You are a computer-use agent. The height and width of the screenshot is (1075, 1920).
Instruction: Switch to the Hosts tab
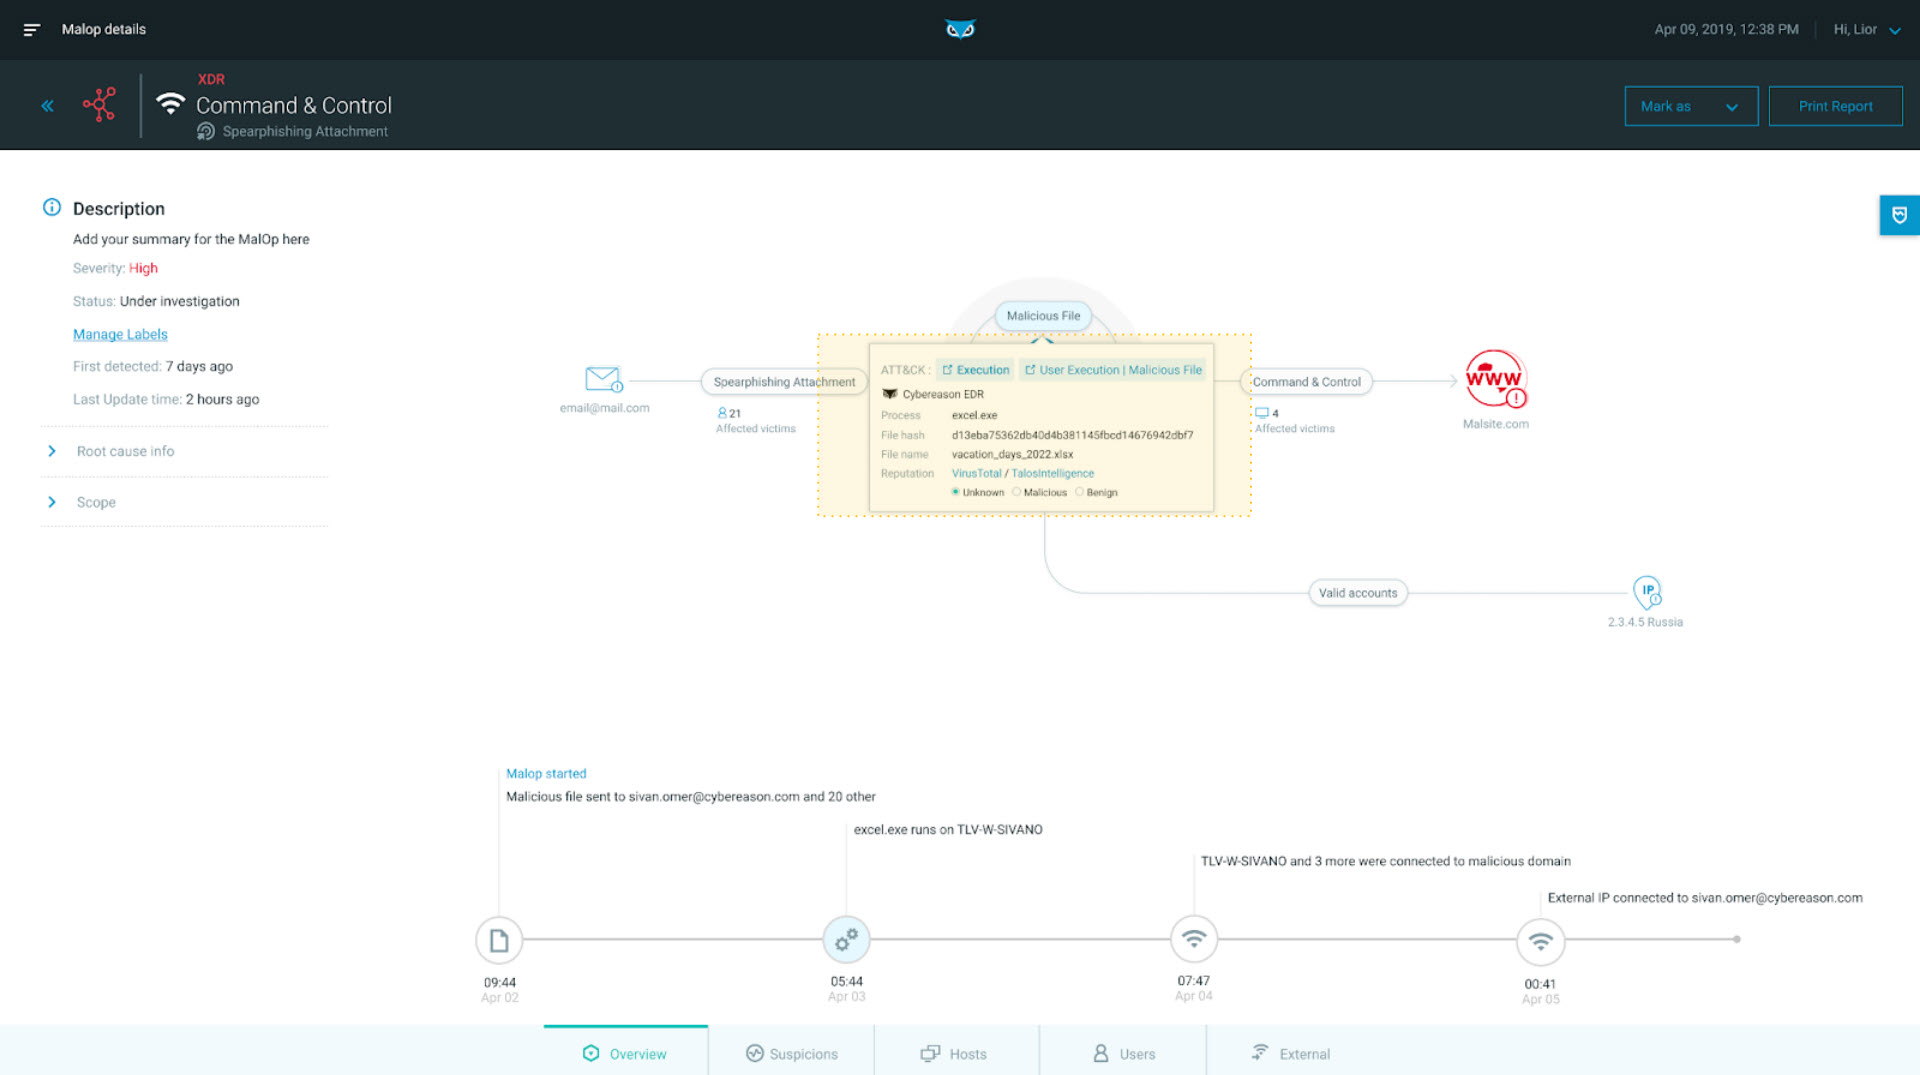point(956,1053)
